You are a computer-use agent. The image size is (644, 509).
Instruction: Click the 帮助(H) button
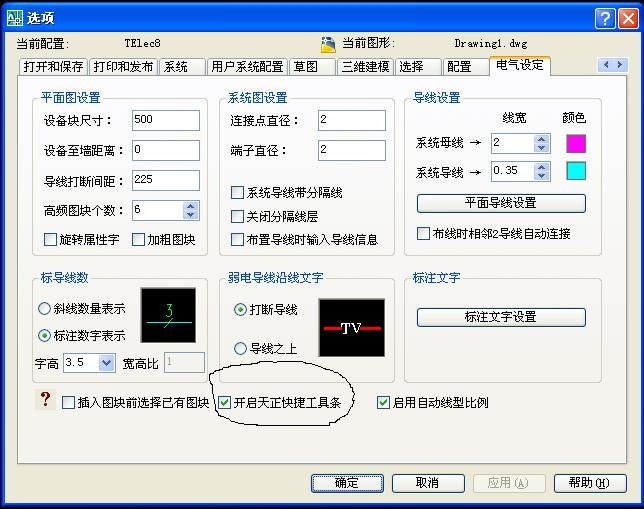(x=590, y=483)
